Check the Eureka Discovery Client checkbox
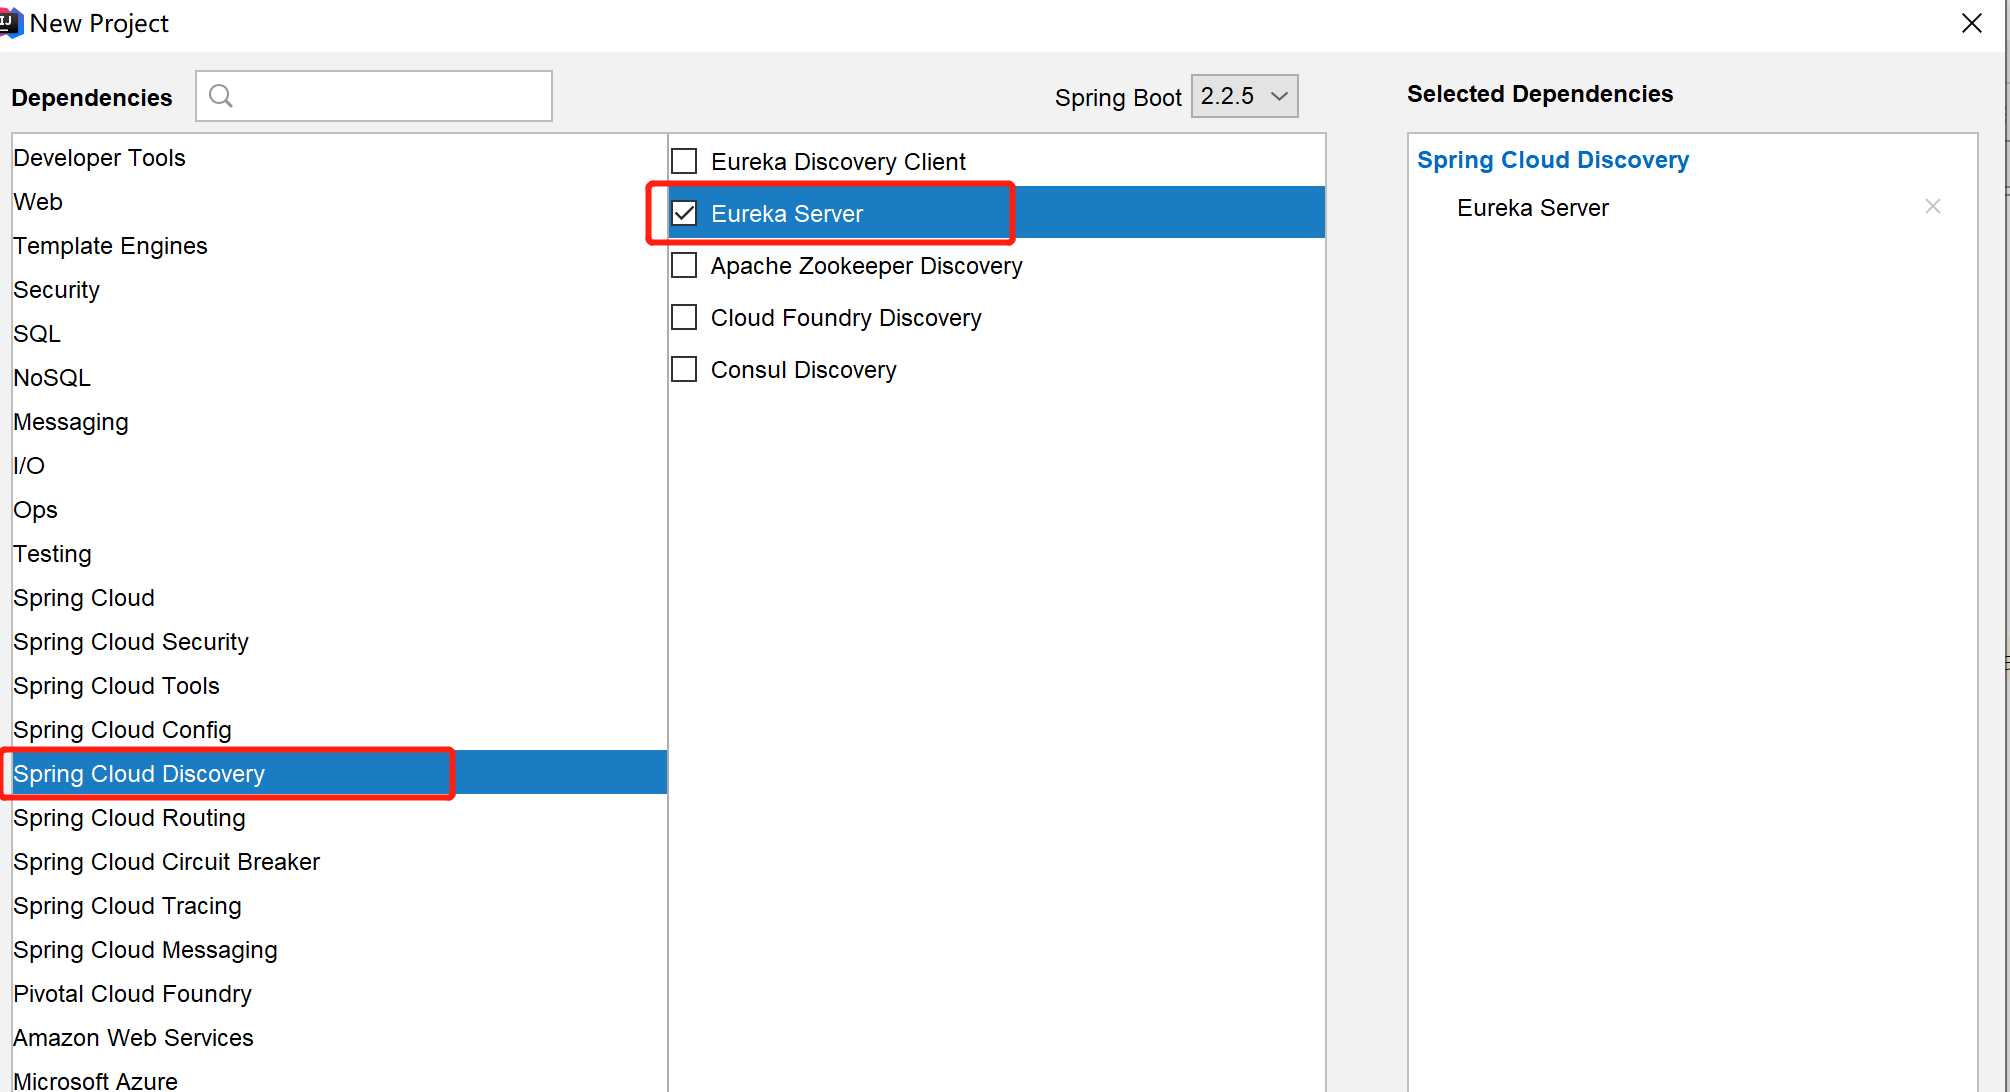Screen dimensions: 2010x1092 (x=684, y=161)
